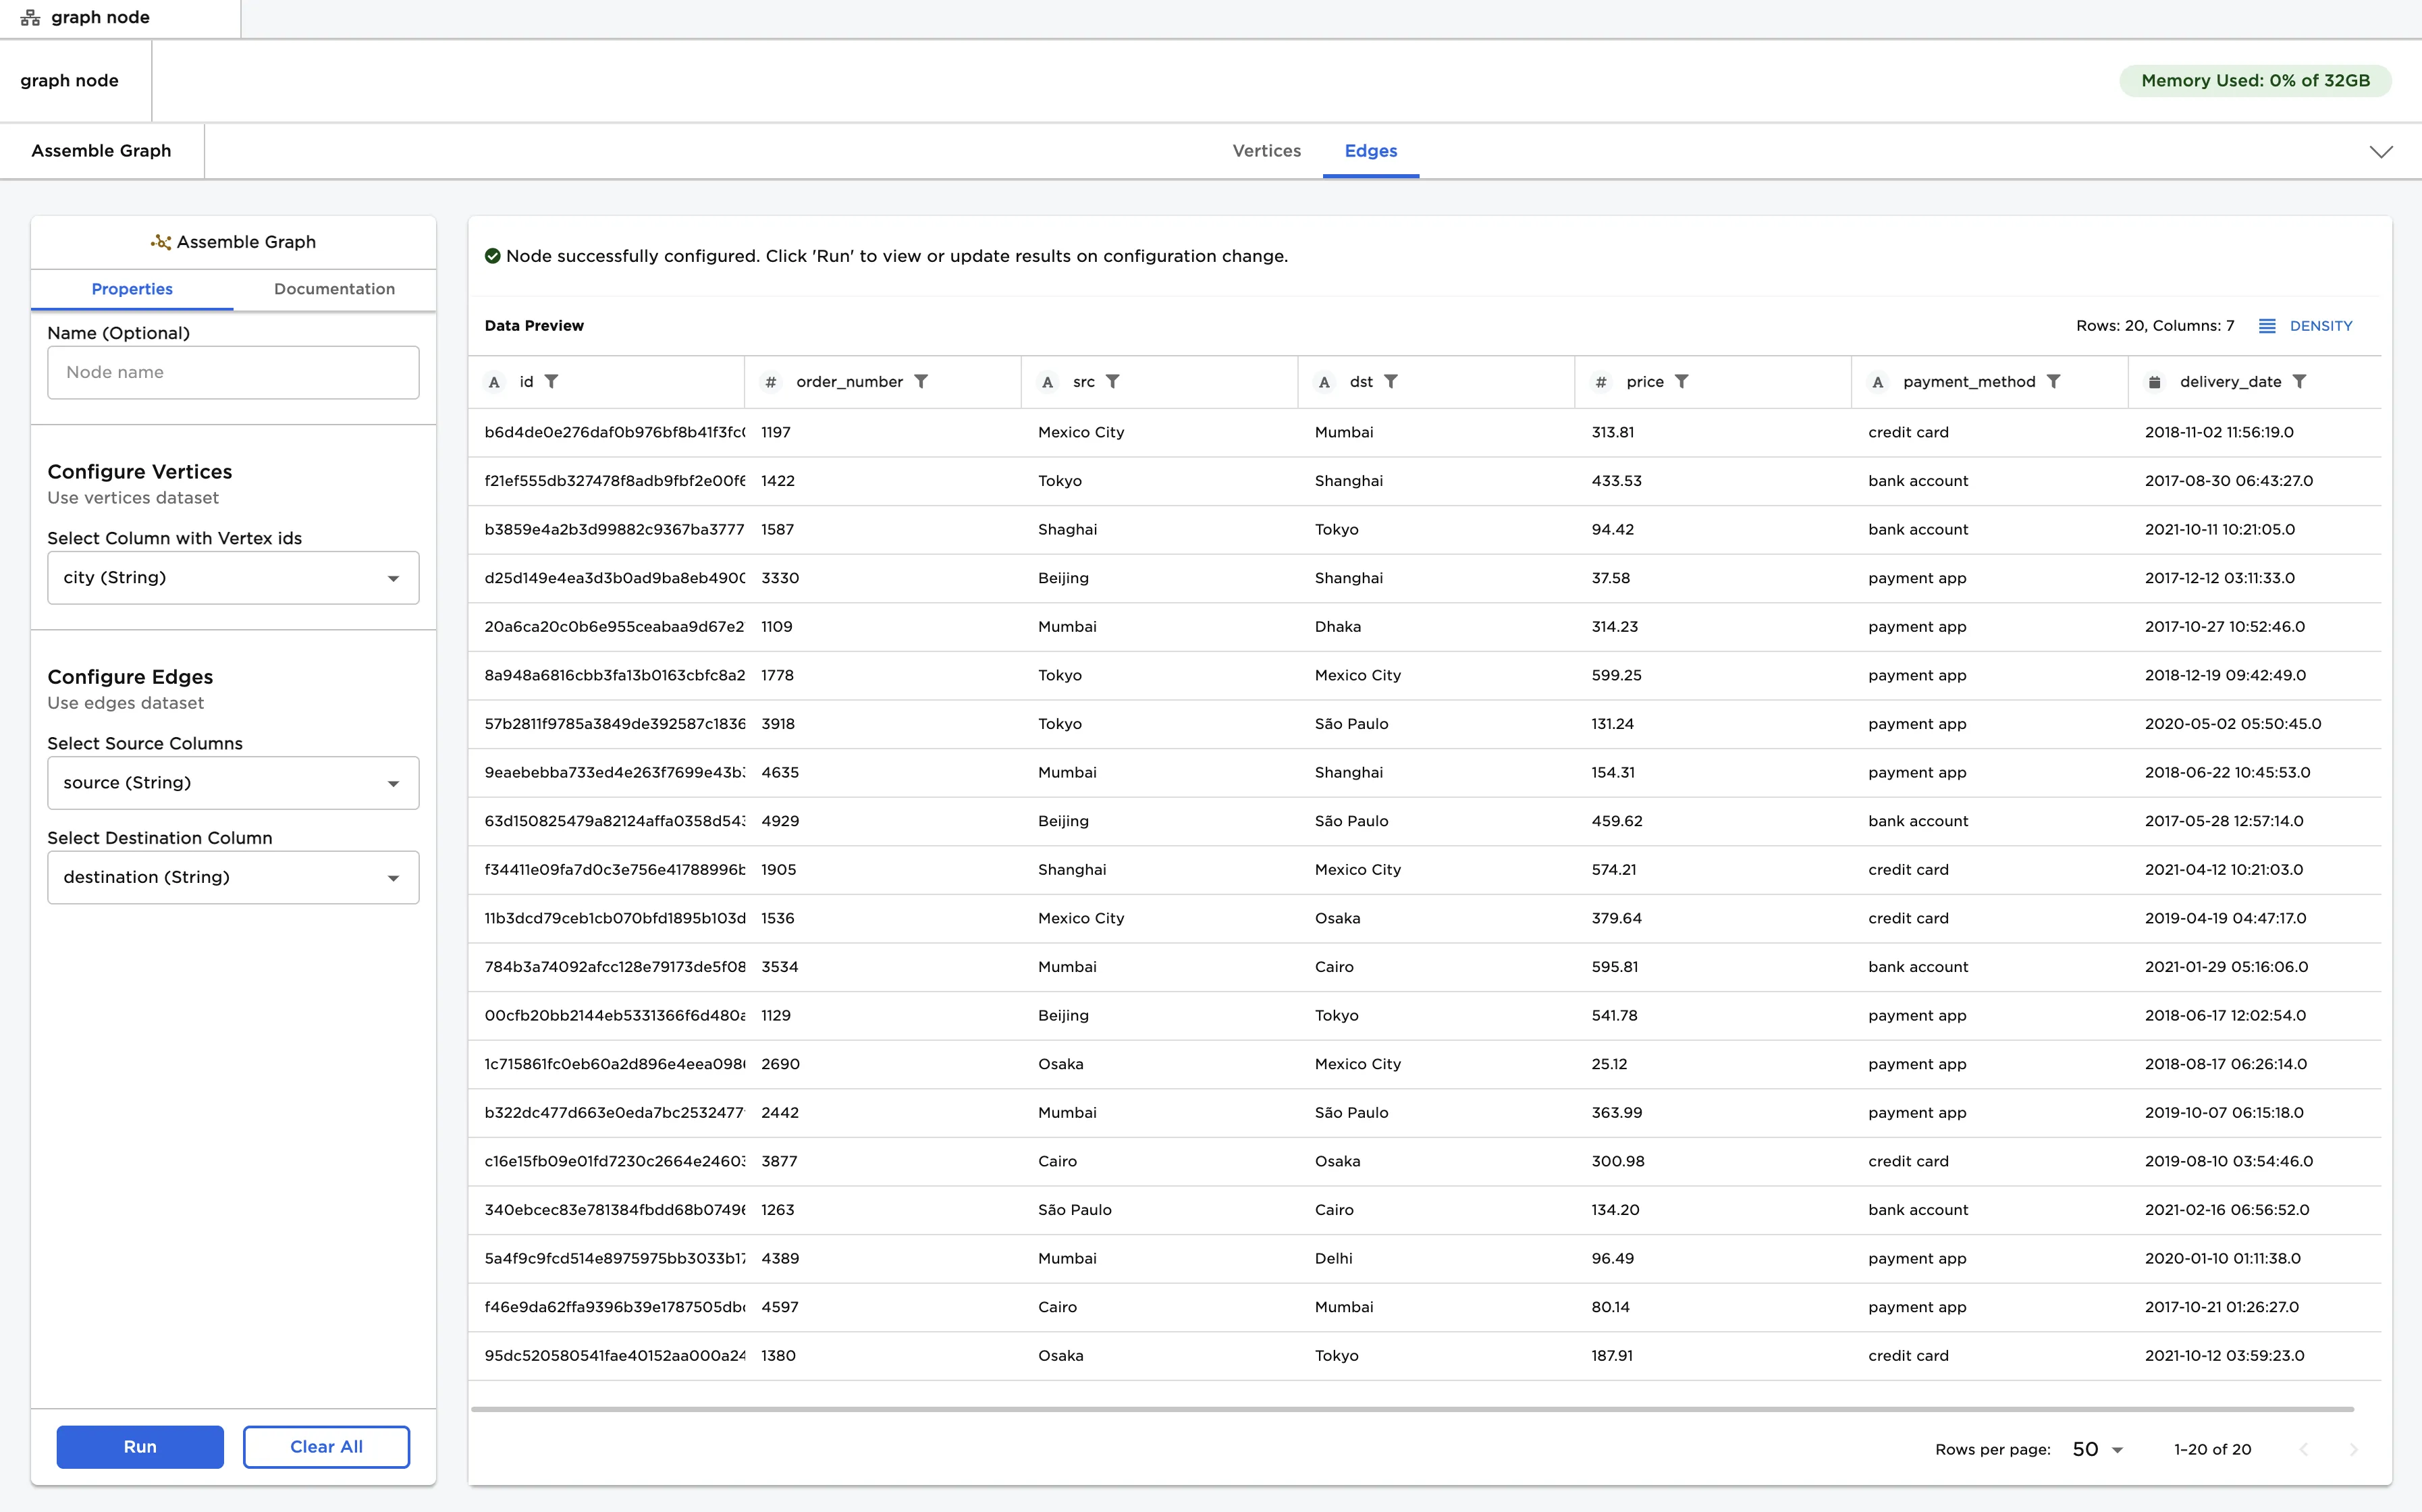2422x1512 pixels.
Task: Filter the dst column
Action: pyautogui.click(x=1390, y=381)
